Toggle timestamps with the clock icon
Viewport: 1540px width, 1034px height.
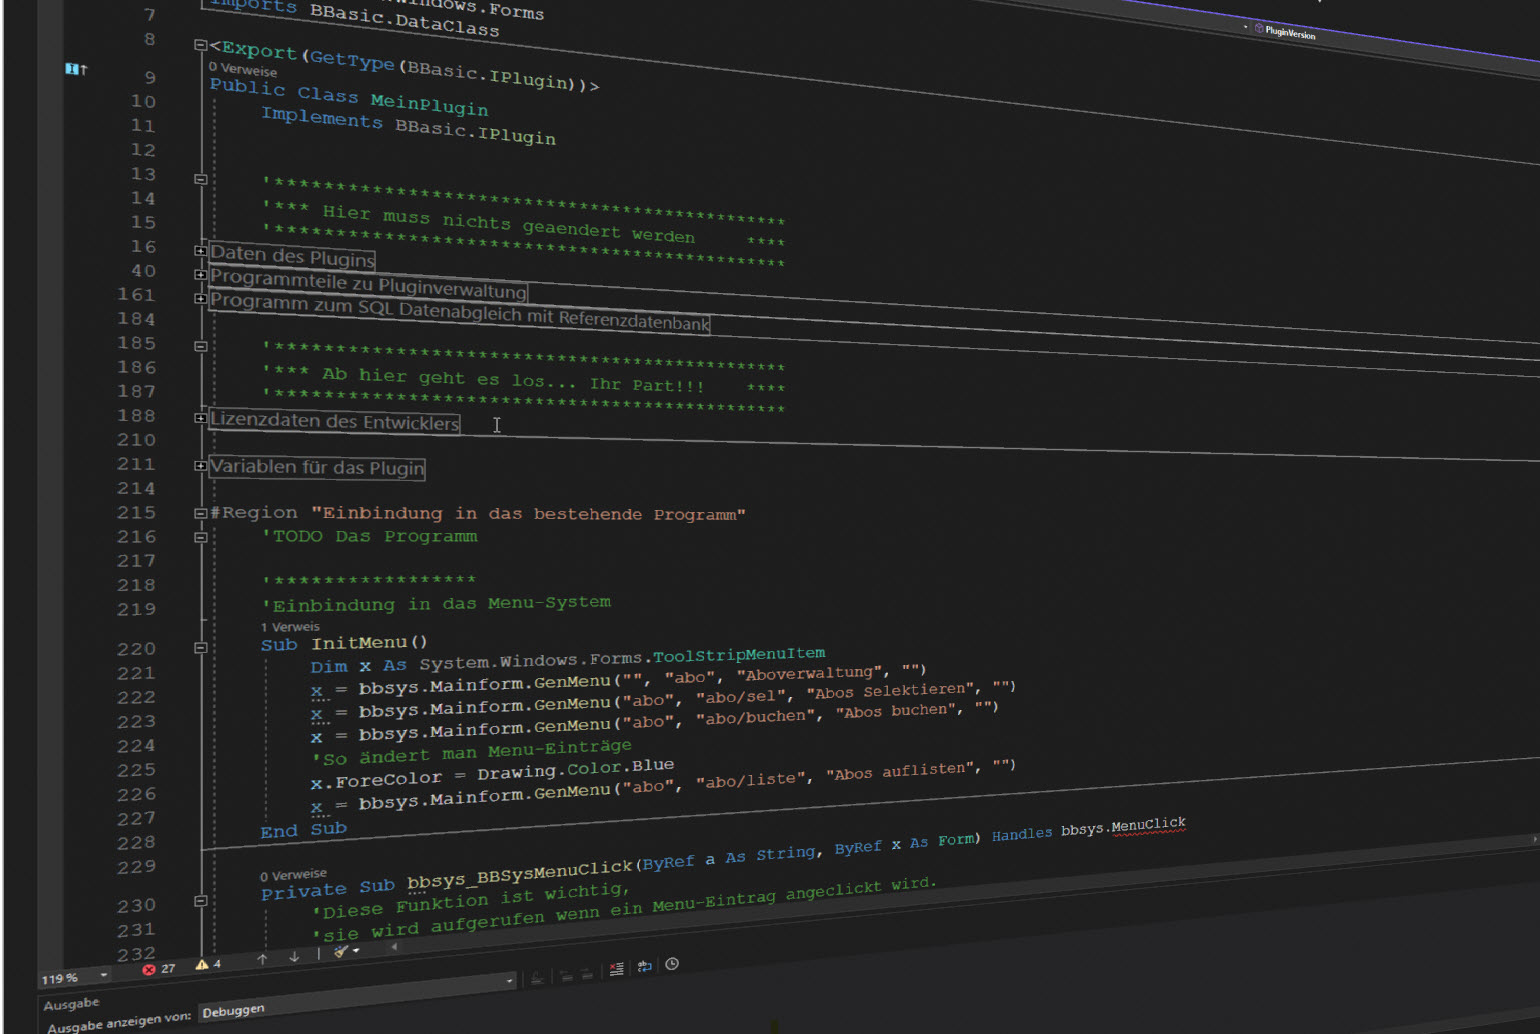672,964
